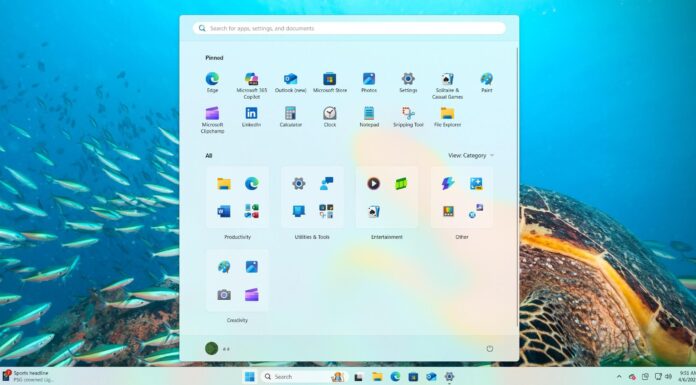Open the Clock app
This screenshot has height=385, width=696.
click(x=330, y=117)
